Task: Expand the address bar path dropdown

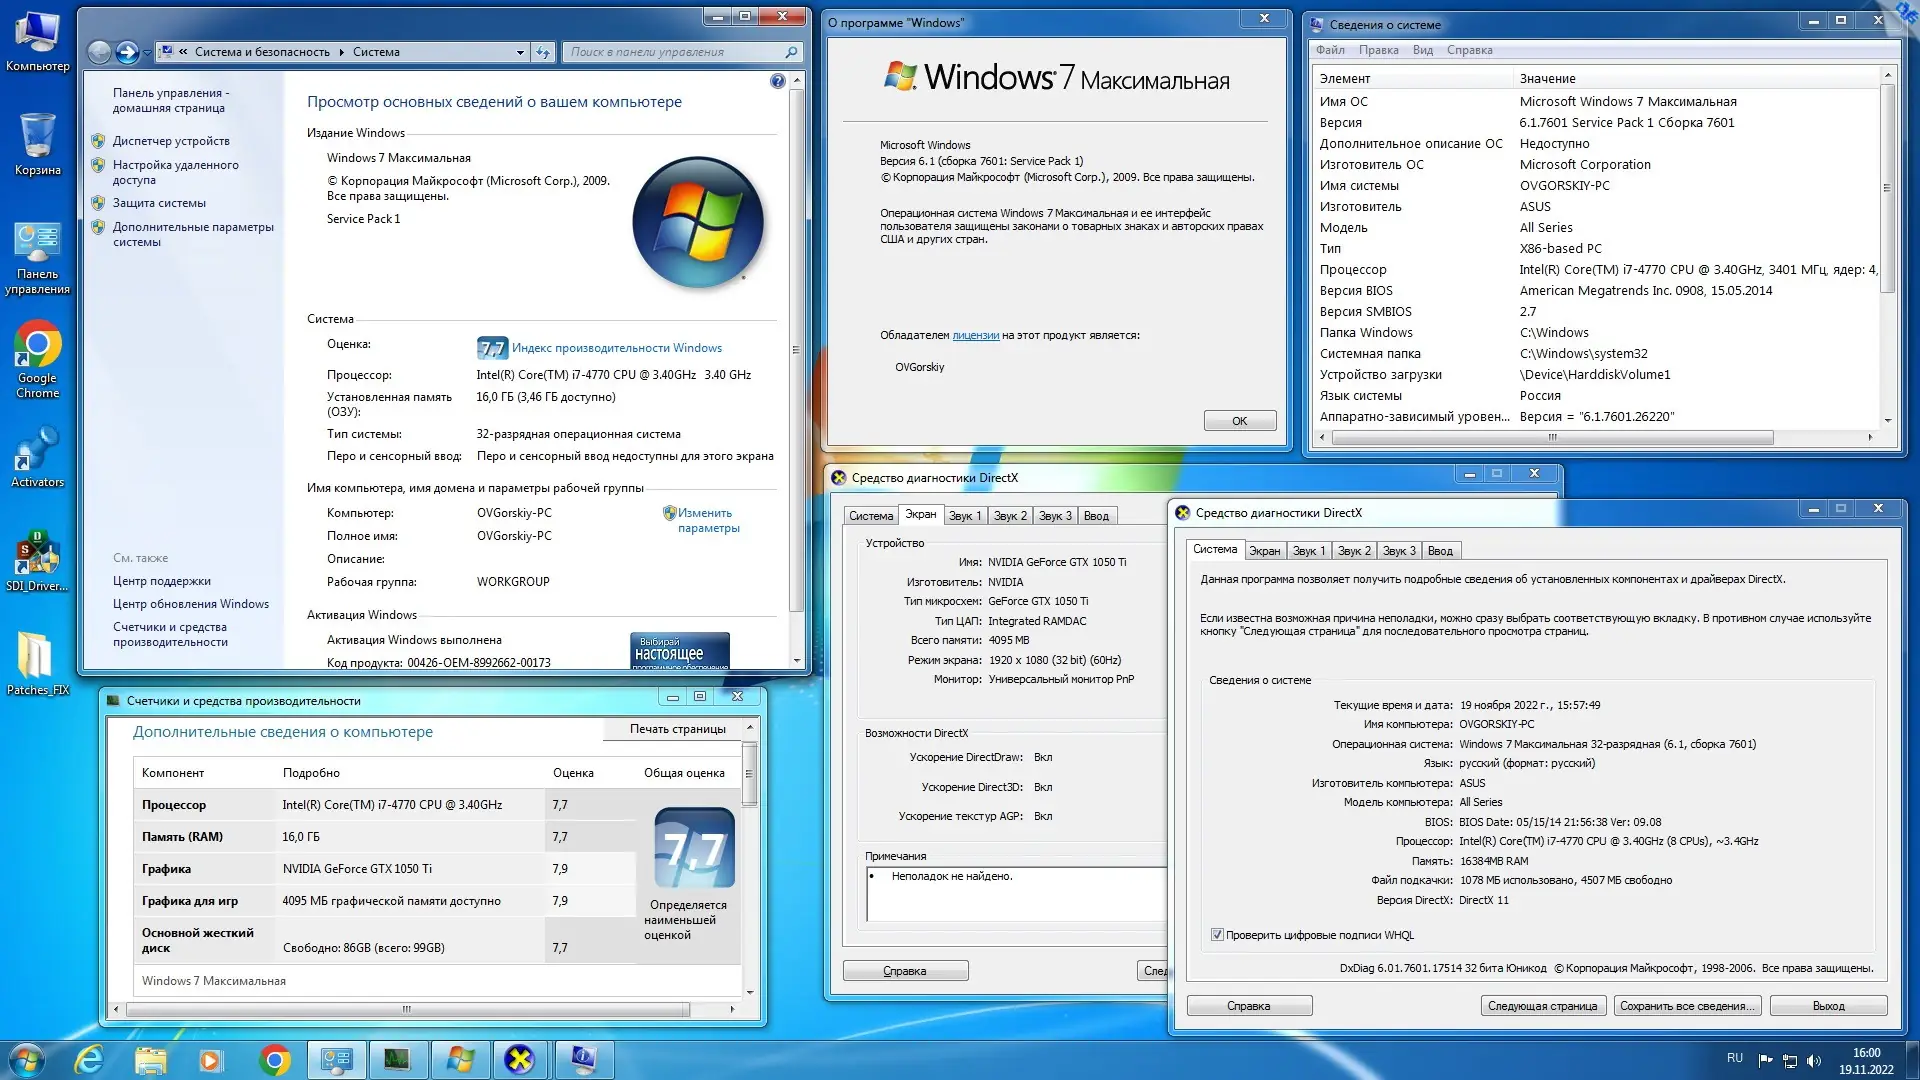Action: point(520,52)
